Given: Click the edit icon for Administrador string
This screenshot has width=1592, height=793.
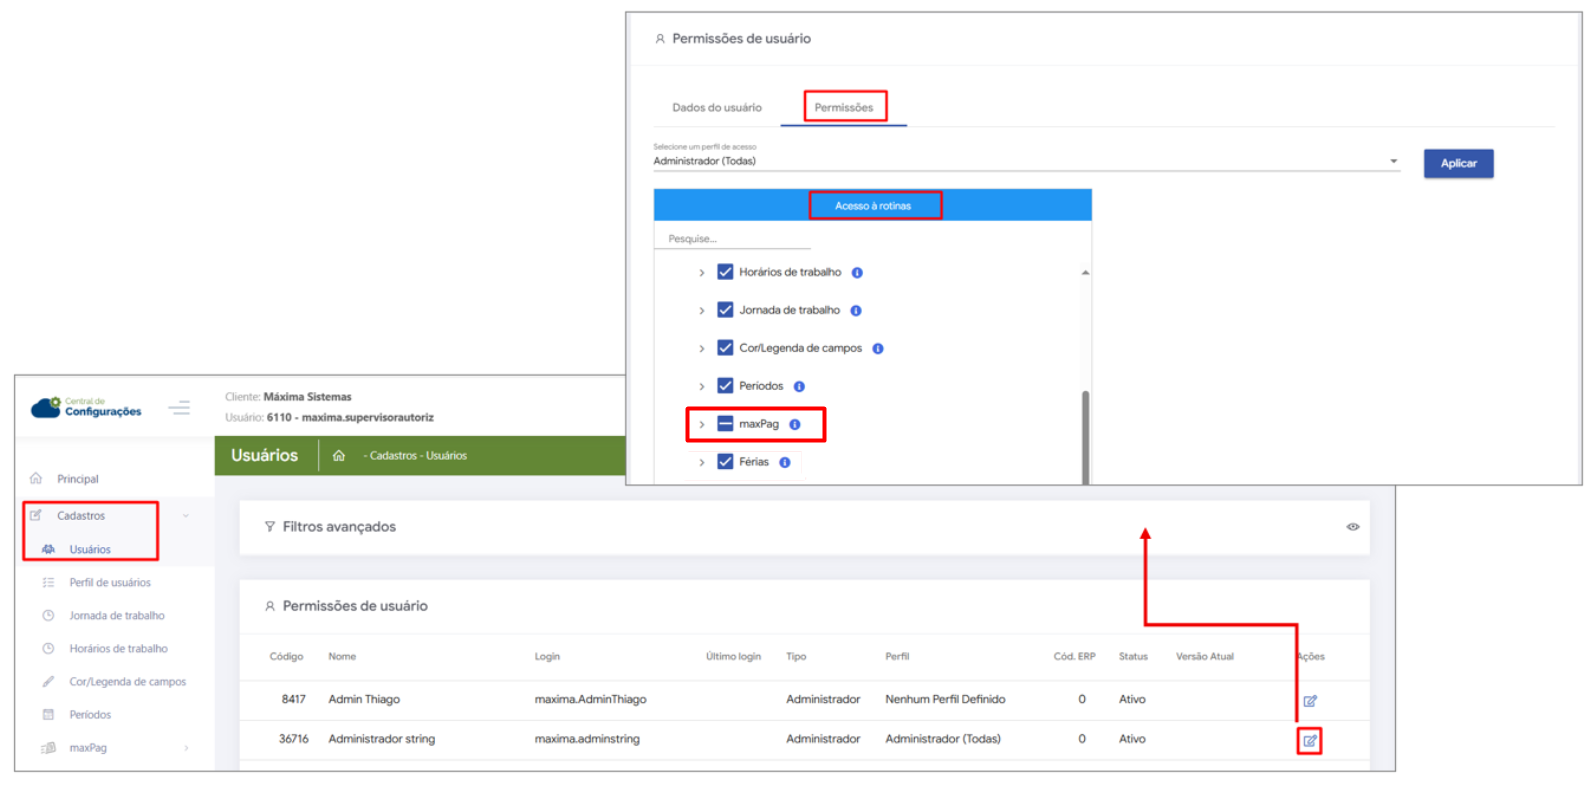Looking at the screenshot, I should click(1309, 741).
